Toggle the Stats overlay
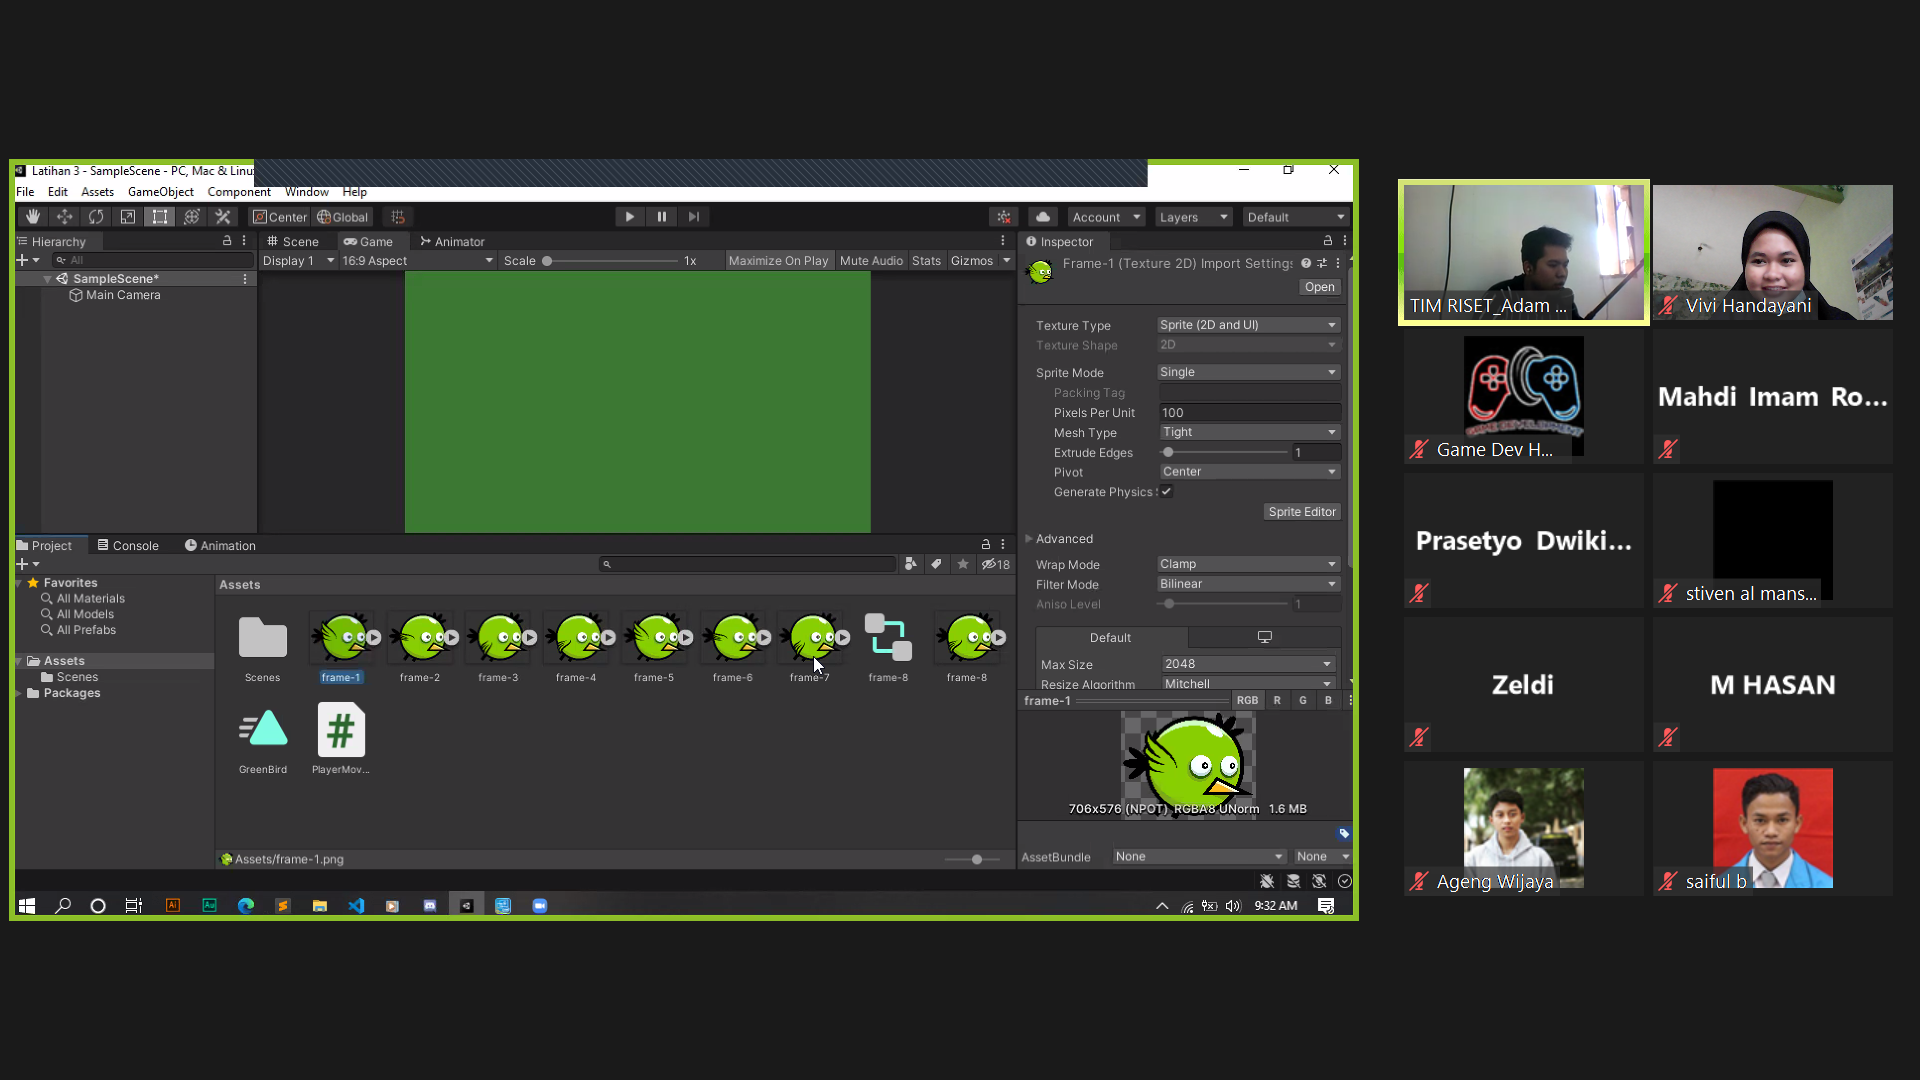 (926, 261)
